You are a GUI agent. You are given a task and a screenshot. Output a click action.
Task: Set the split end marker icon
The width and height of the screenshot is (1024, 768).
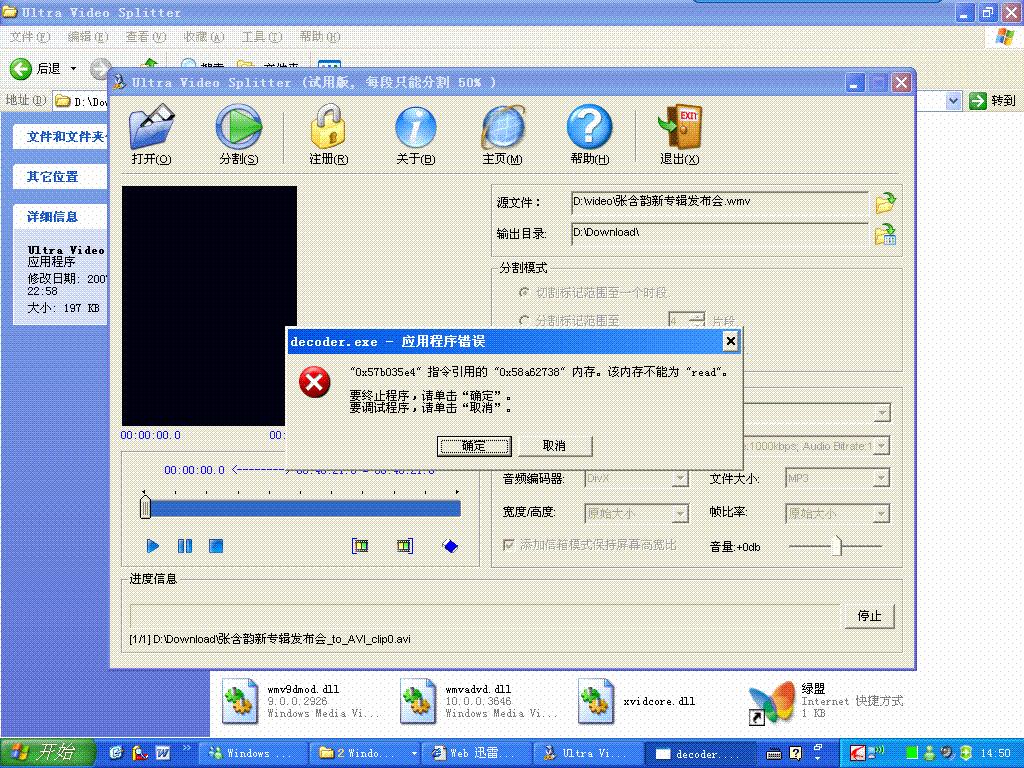(405, 546)
